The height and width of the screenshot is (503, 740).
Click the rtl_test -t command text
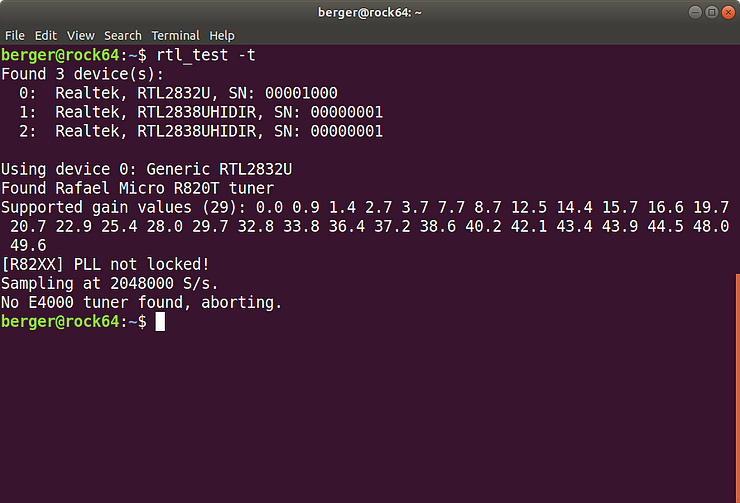click(x=206, y=55)
